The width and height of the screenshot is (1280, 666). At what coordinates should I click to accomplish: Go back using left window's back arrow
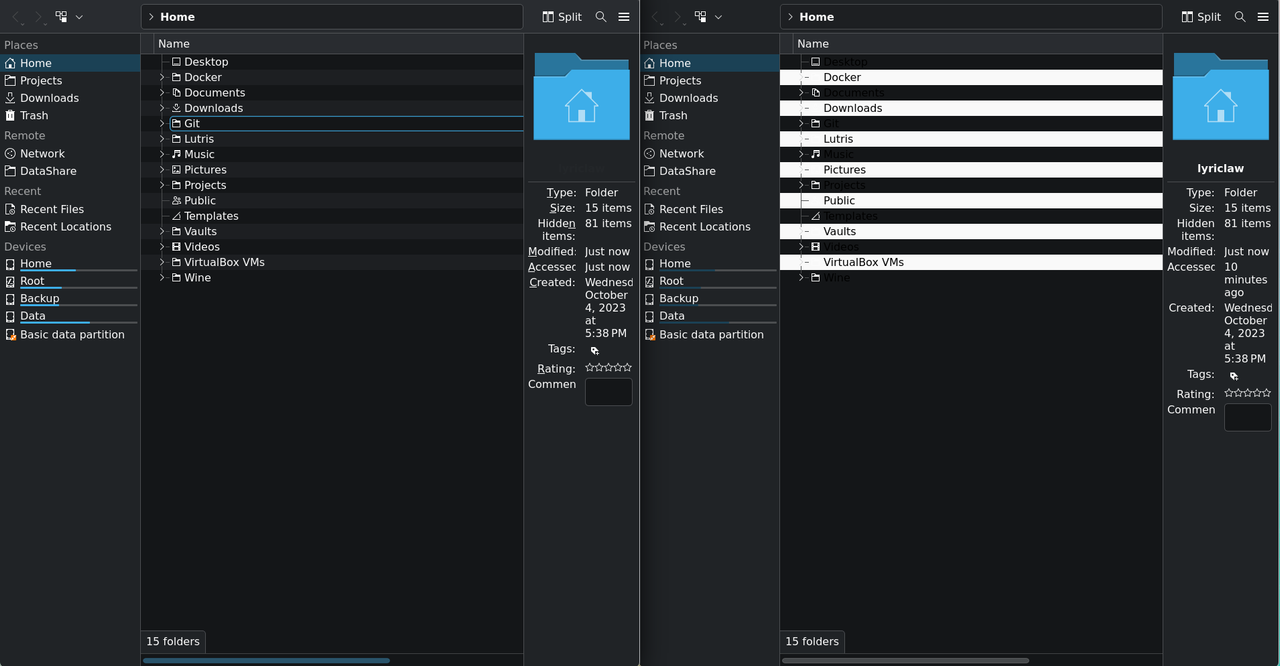pos(16,17)
